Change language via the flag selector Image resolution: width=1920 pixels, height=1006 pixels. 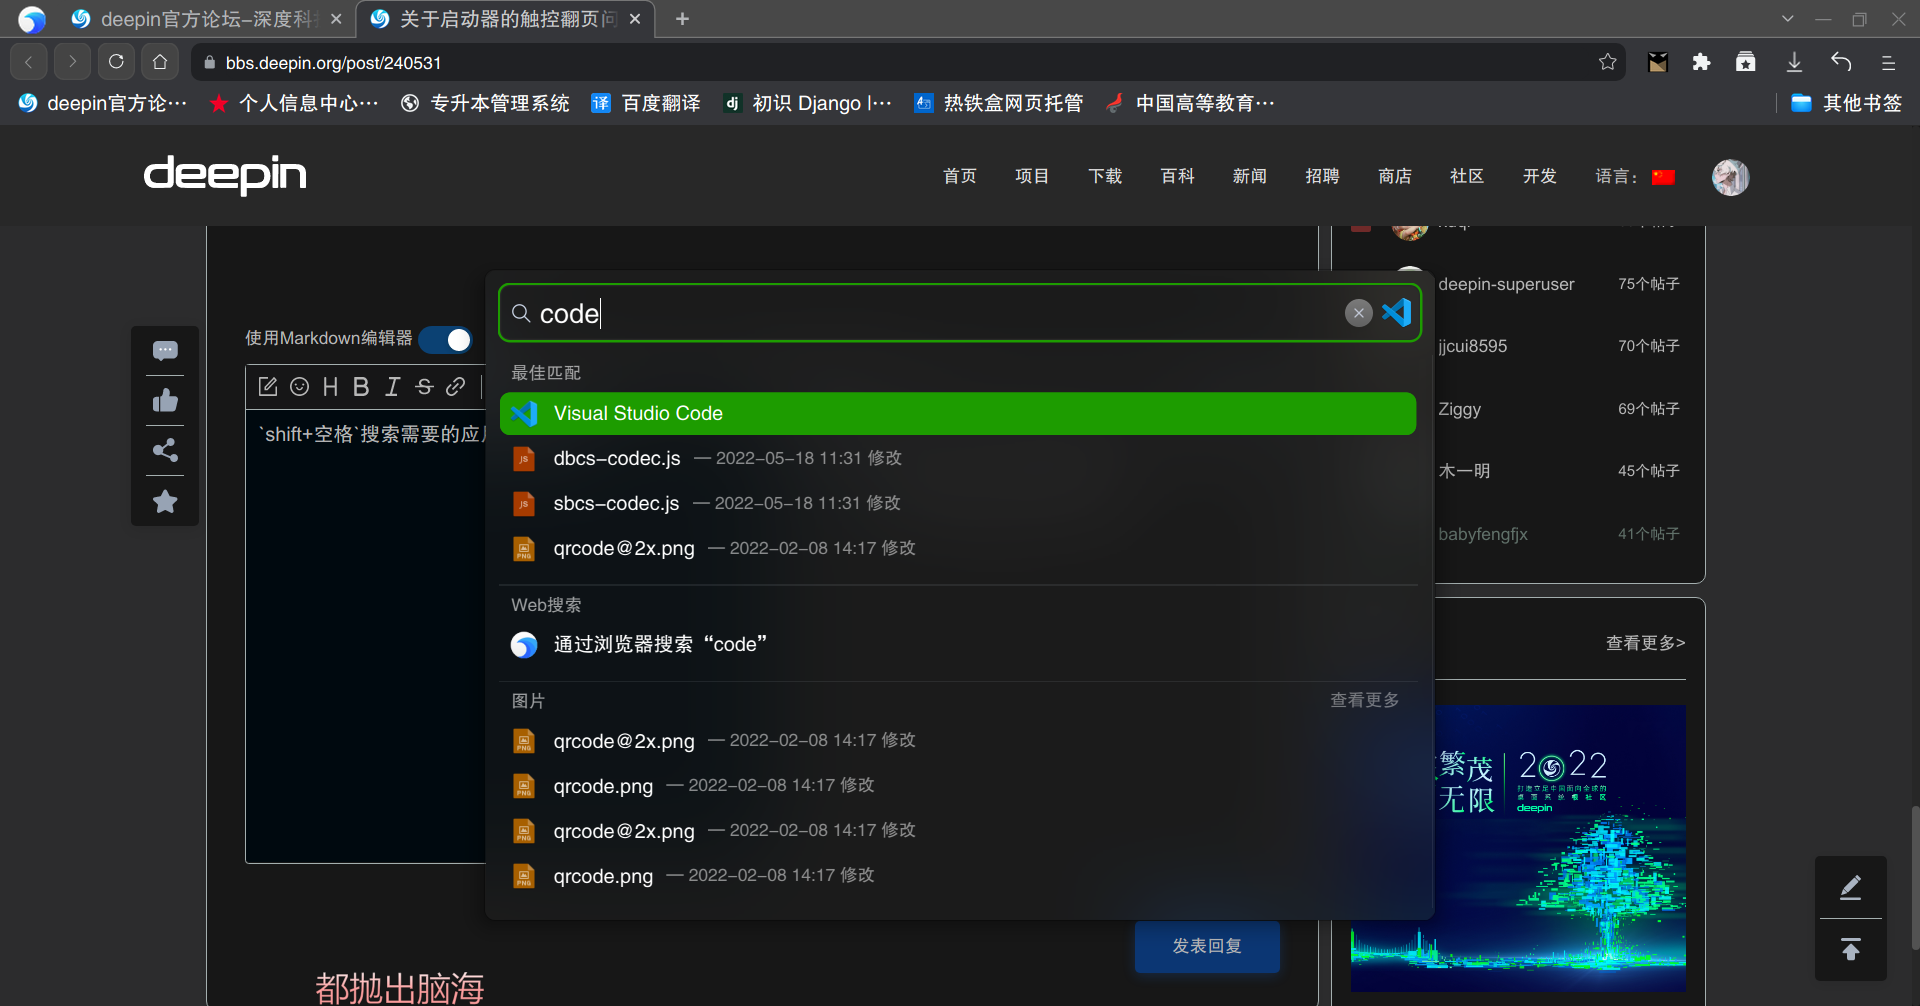pyautogui.click(x=1664, y=177)
